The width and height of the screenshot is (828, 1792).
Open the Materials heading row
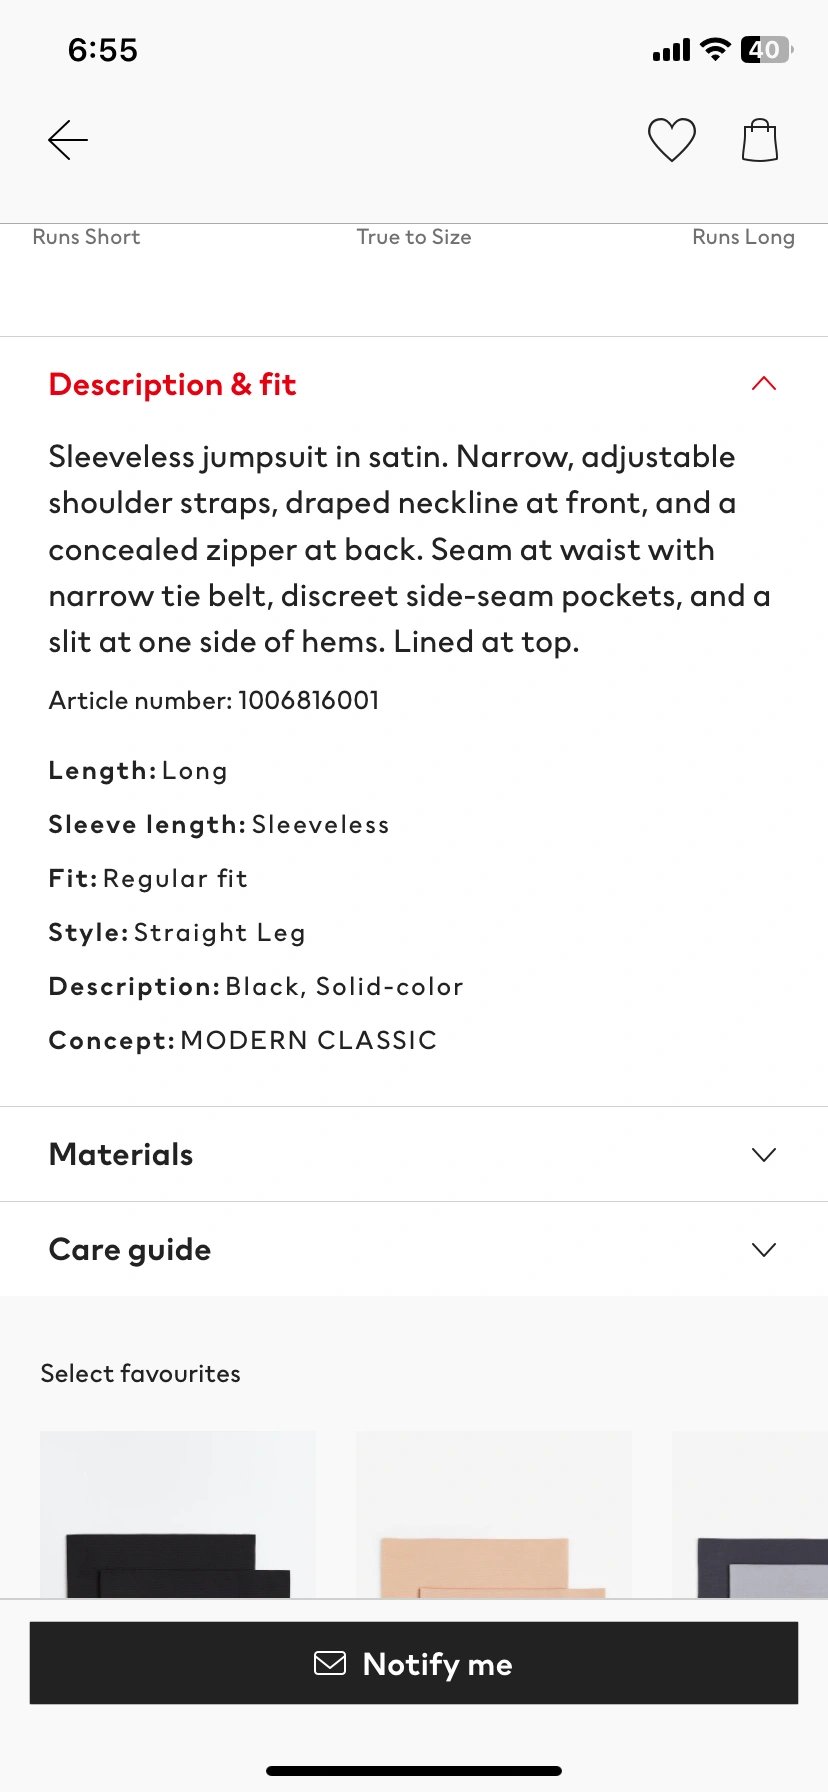(121, 1155)
